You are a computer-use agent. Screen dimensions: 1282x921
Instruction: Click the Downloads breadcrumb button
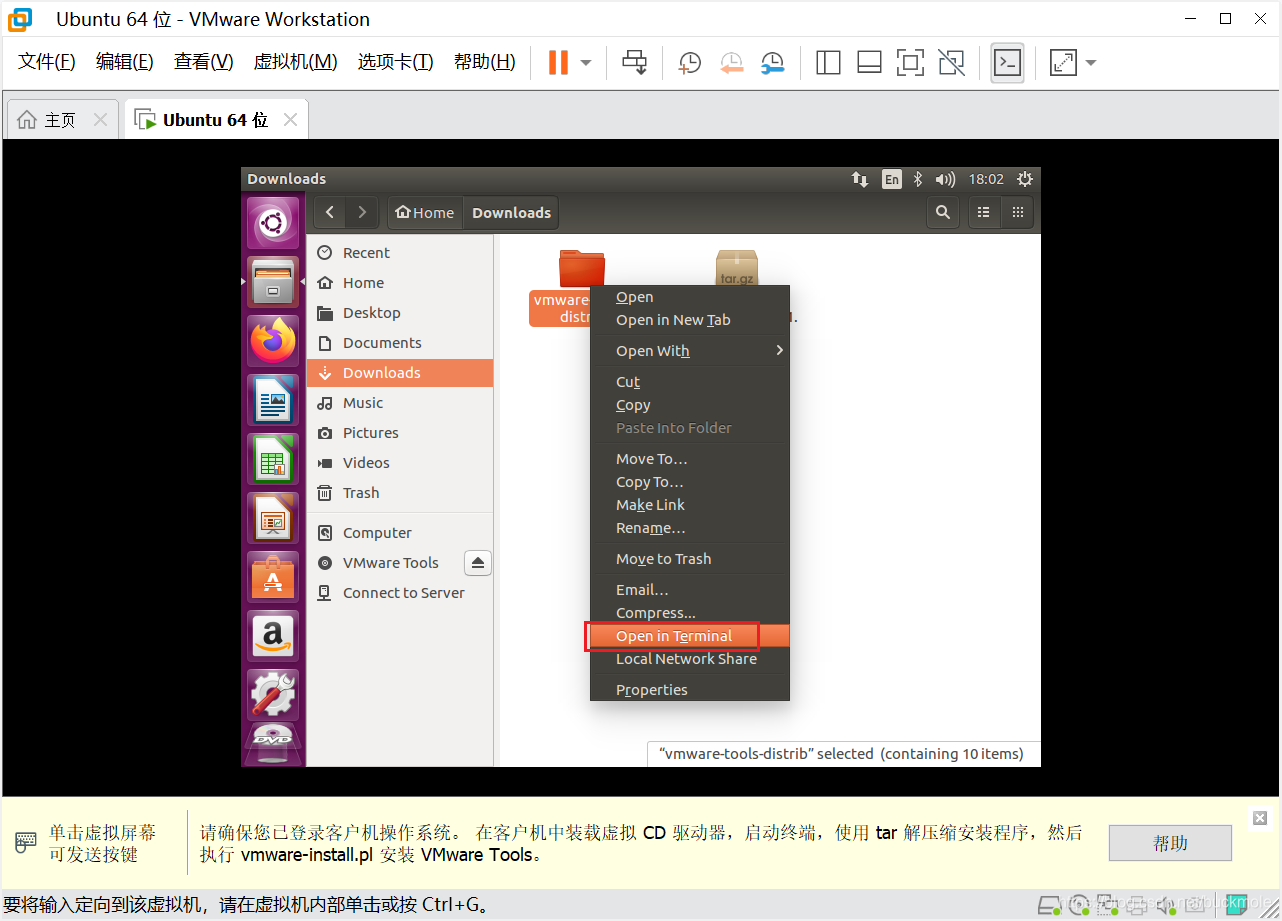click(x=511, y=212)
